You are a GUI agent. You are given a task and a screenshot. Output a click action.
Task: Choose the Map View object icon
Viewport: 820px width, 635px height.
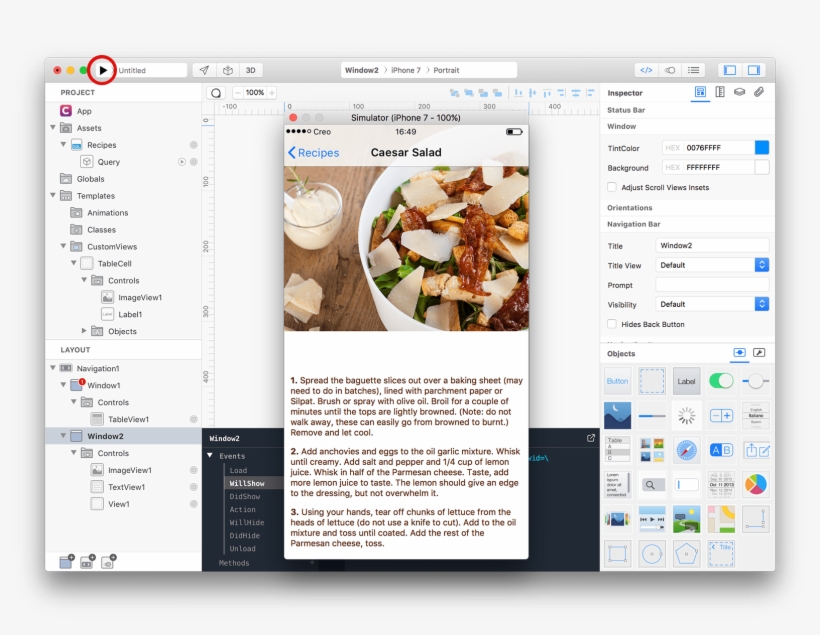click(x=720, y=519)
